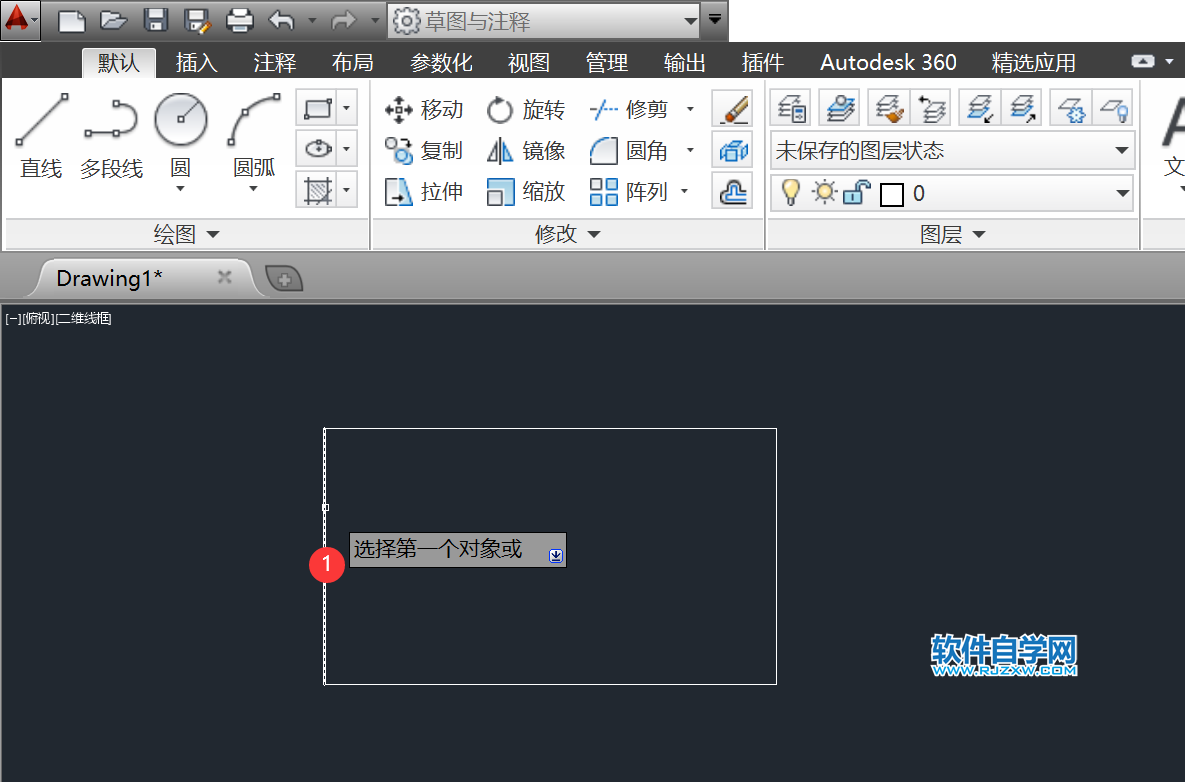Minimize ribbon panel toggle button
This screenshot has width=1185, height=782.
(1143, 61)
